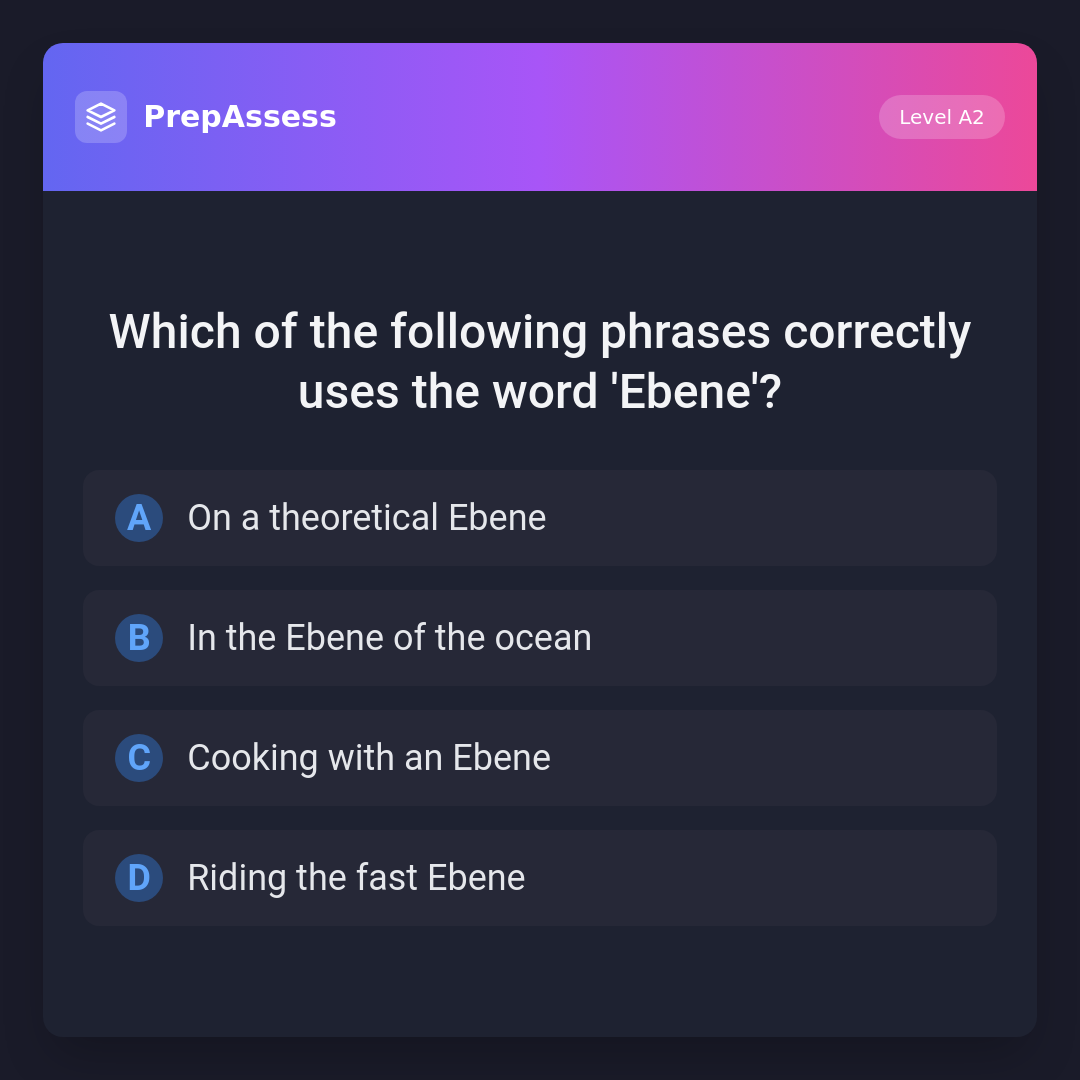Click the circular D letter badge
Image resolution: width=1080 pixels, height=1080 pixels.
click(x=139, y=878)
